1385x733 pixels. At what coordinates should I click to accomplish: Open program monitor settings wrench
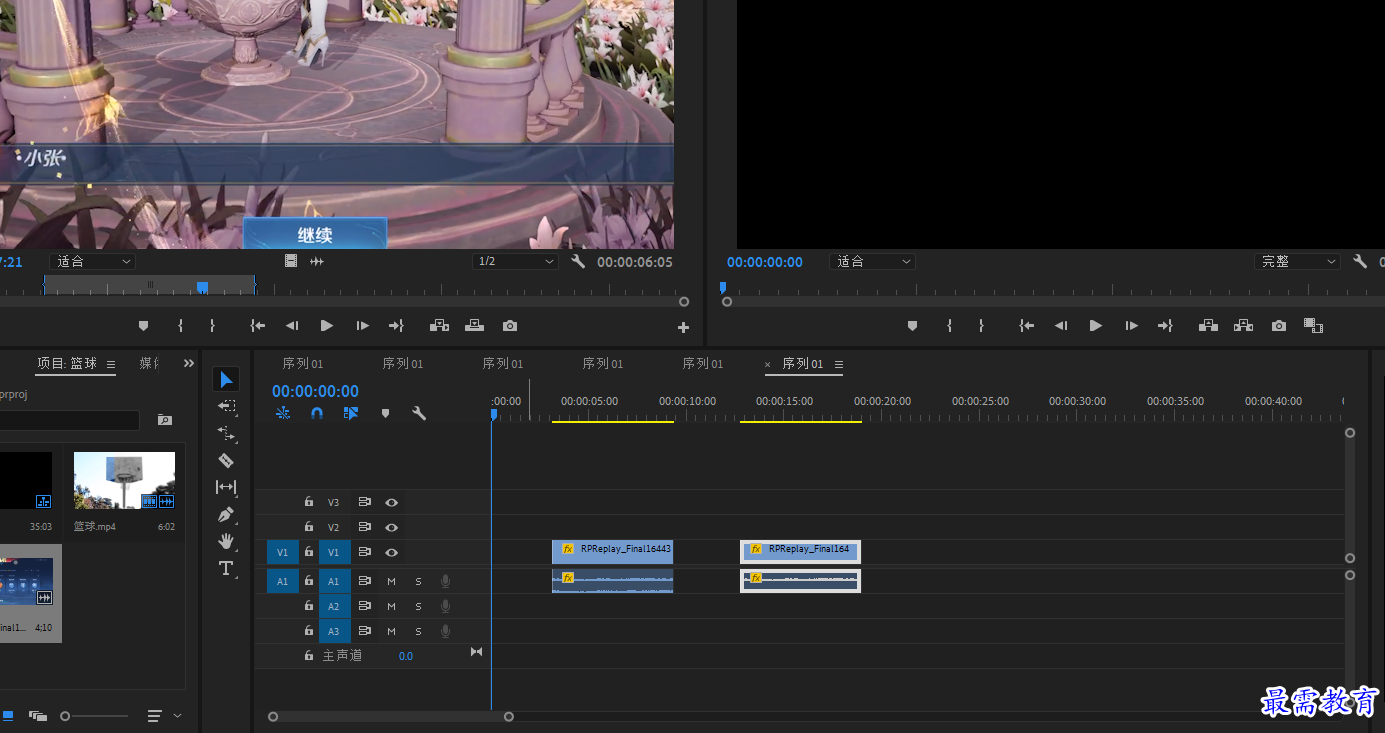click(x=1360, y=261)
